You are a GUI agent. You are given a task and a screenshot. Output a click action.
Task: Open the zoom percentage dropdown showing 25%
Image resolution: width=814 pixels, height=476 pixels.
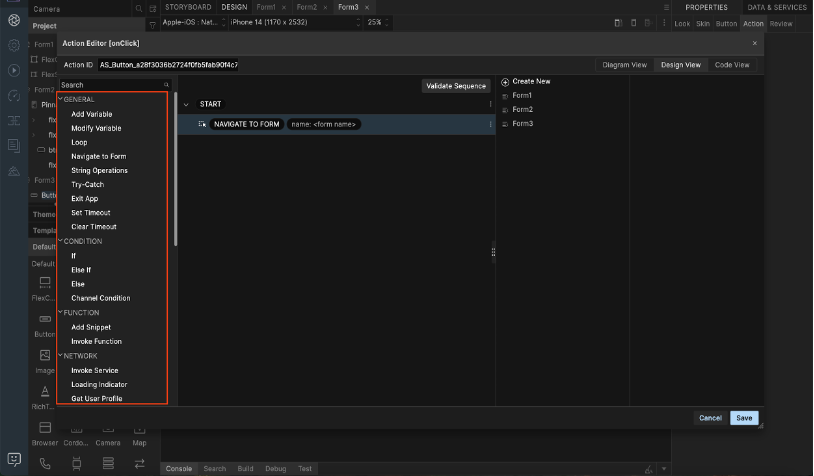[x=378, y=22]
